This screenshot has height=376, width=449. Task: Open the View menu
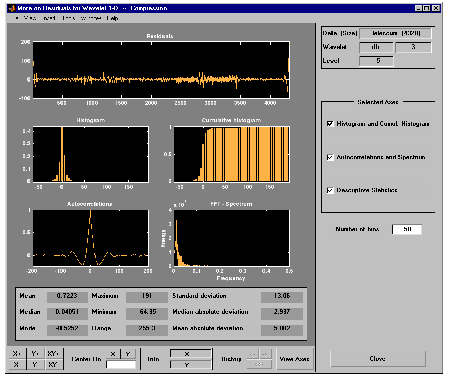tap(30, 18)
